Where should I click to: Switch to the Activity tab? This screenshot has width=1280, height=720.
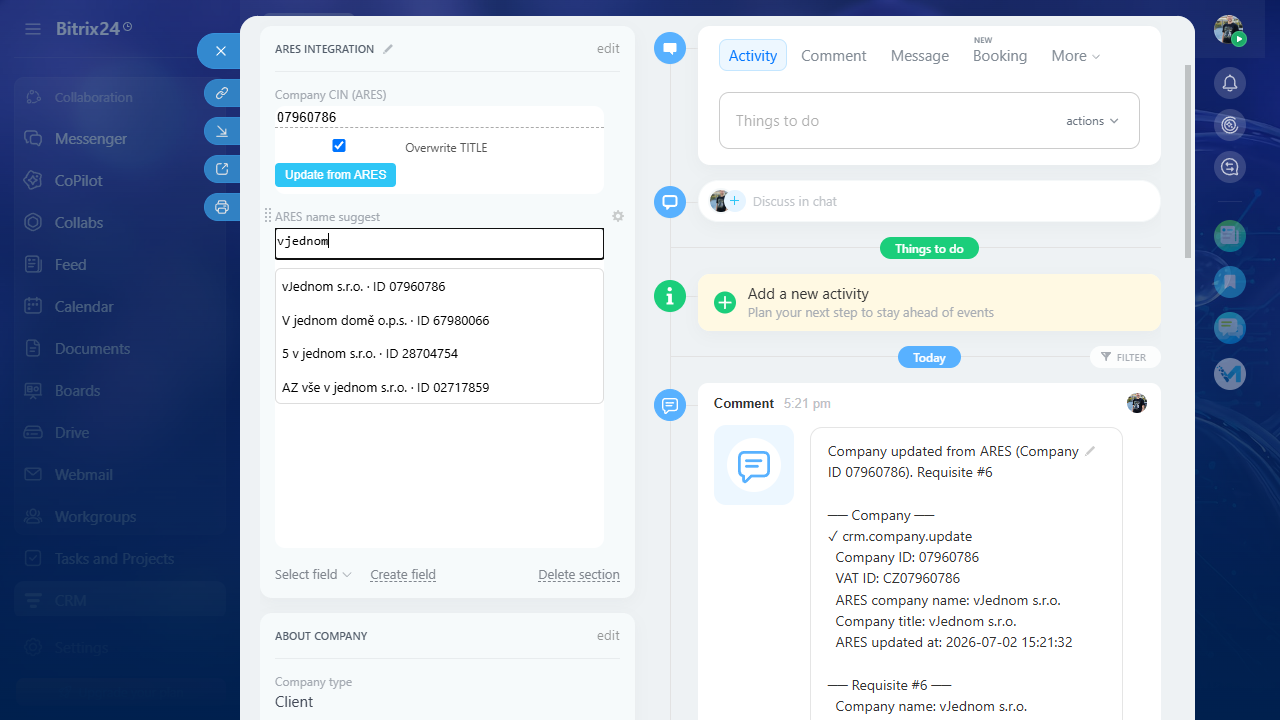tap(753, 56)
